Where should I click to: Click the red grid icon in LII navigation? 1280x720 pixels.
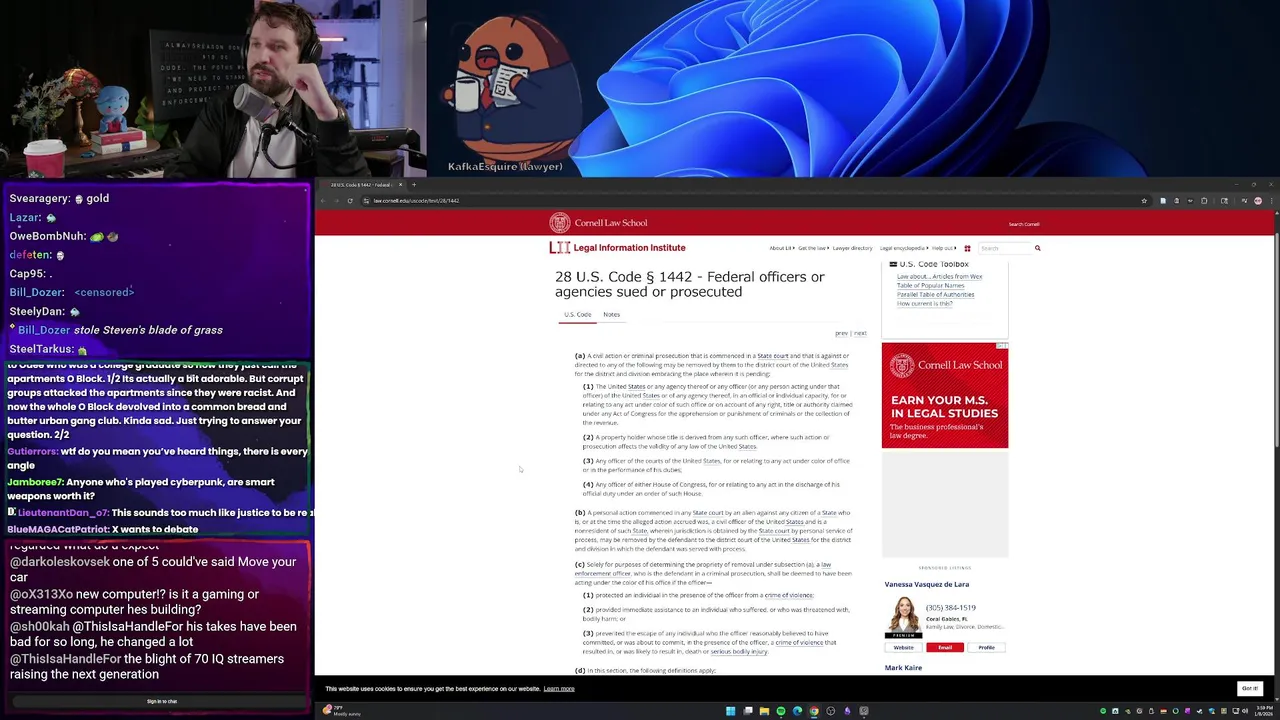967,248
